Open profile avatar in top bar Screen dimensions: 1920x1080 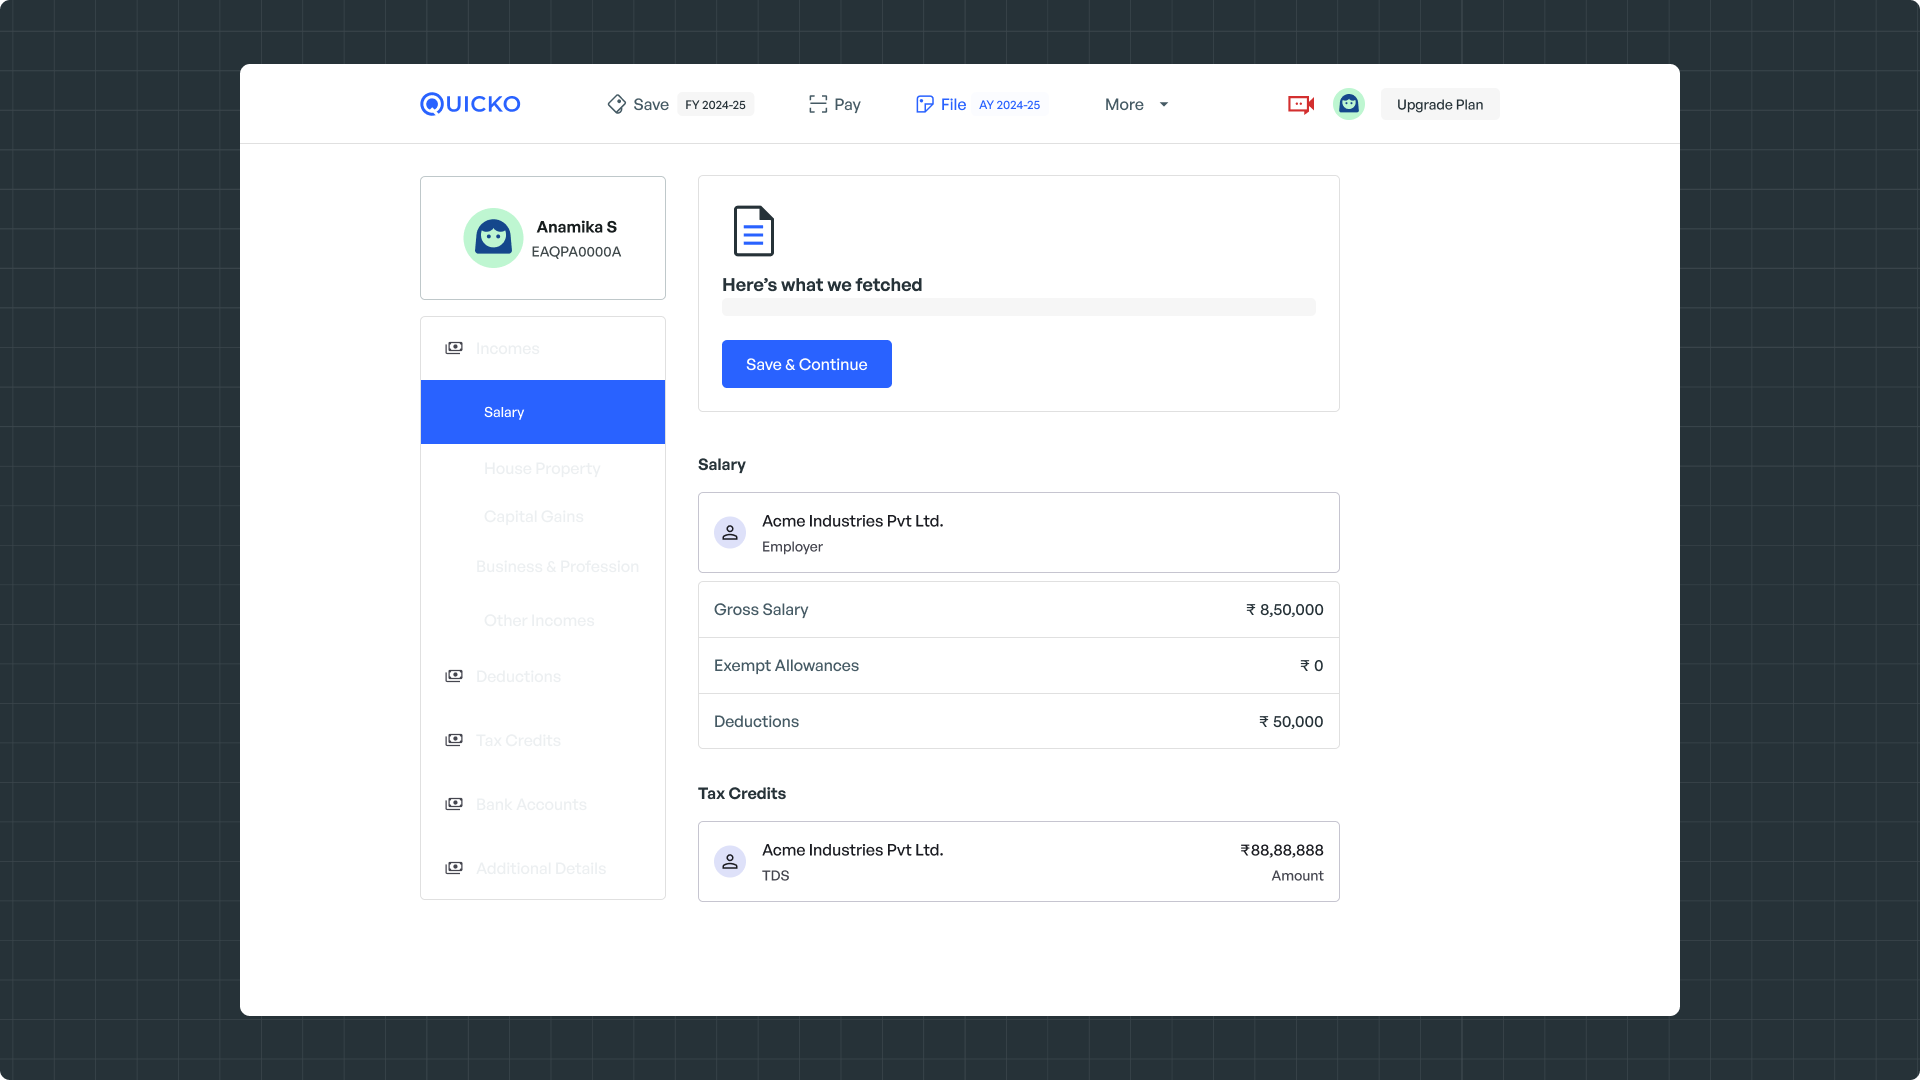(x=1348, y=104)
